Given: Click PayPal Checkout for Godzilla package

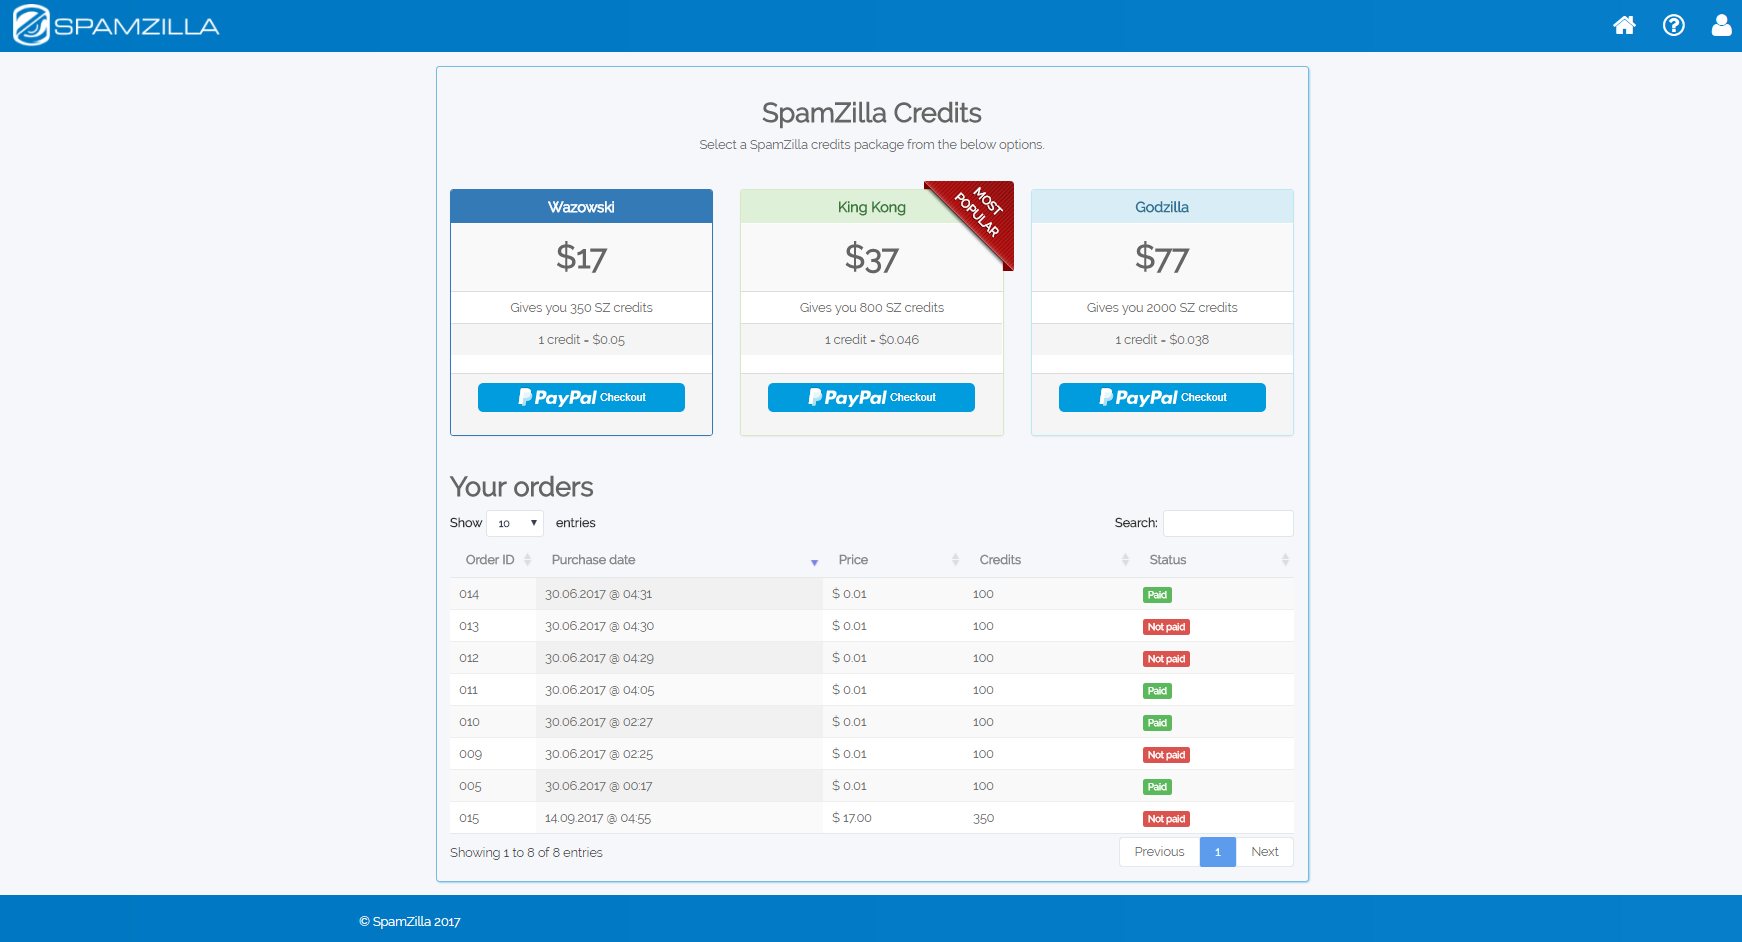Looking at the screenshot, I should [x=1162, y=397].
